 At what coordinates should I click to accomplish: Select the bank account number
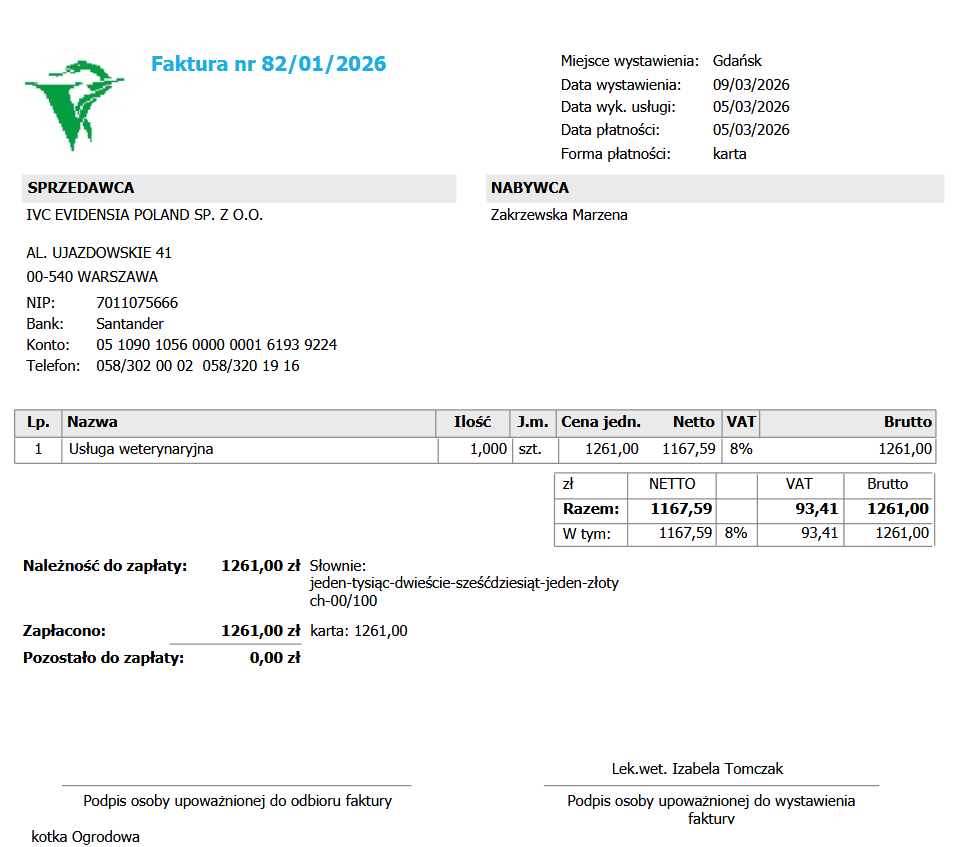click(216, 345)
